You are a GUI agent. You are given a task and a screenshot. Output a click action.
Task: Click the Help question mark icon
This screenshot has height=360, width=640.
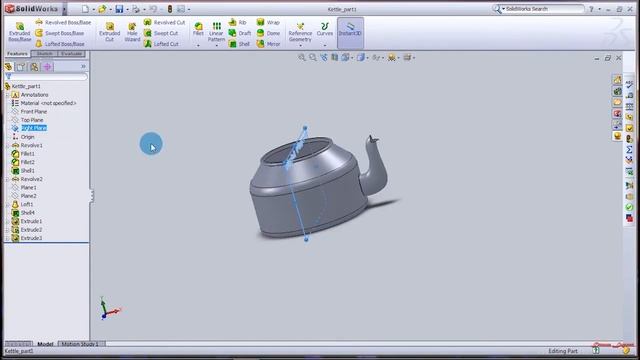pyautogui.click(x=591, y=9)
